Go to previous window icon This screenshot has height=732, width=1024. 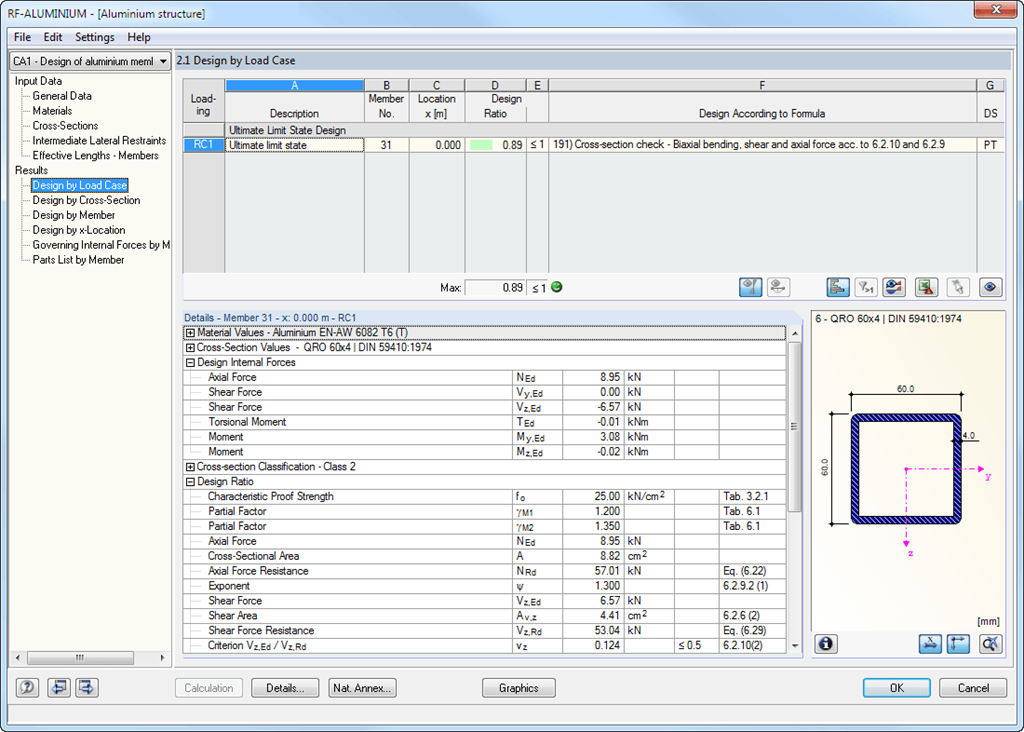click(x=59, y=688)
